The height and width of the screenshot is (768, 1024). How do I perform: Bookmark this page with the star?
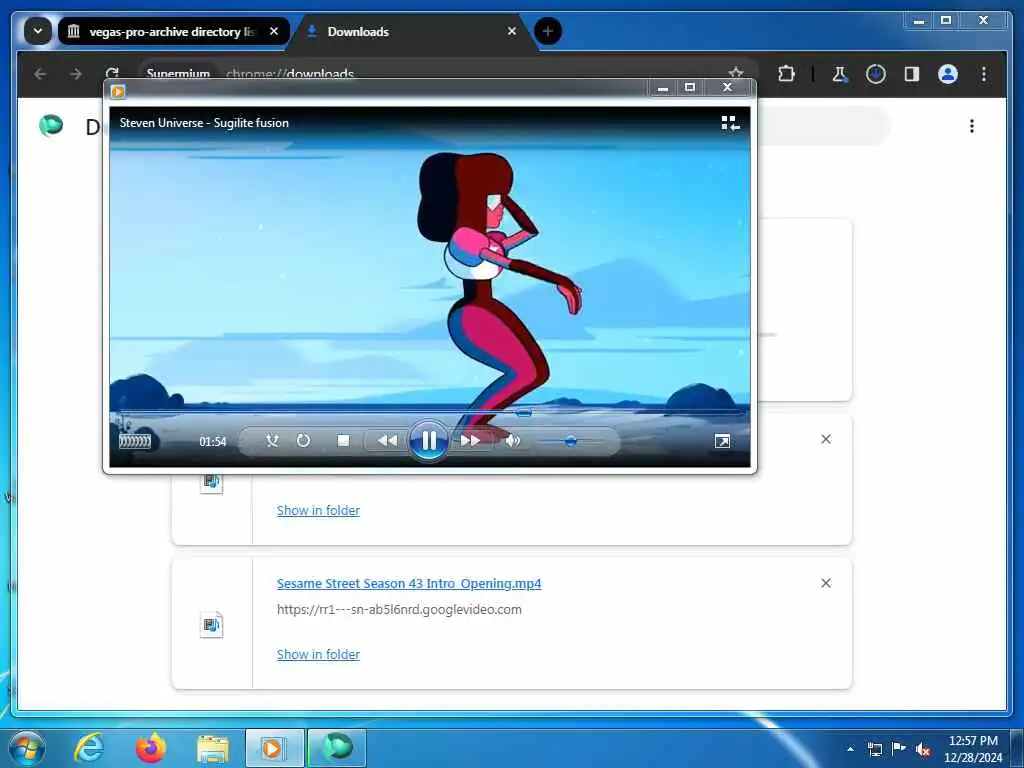pos(736,74)
